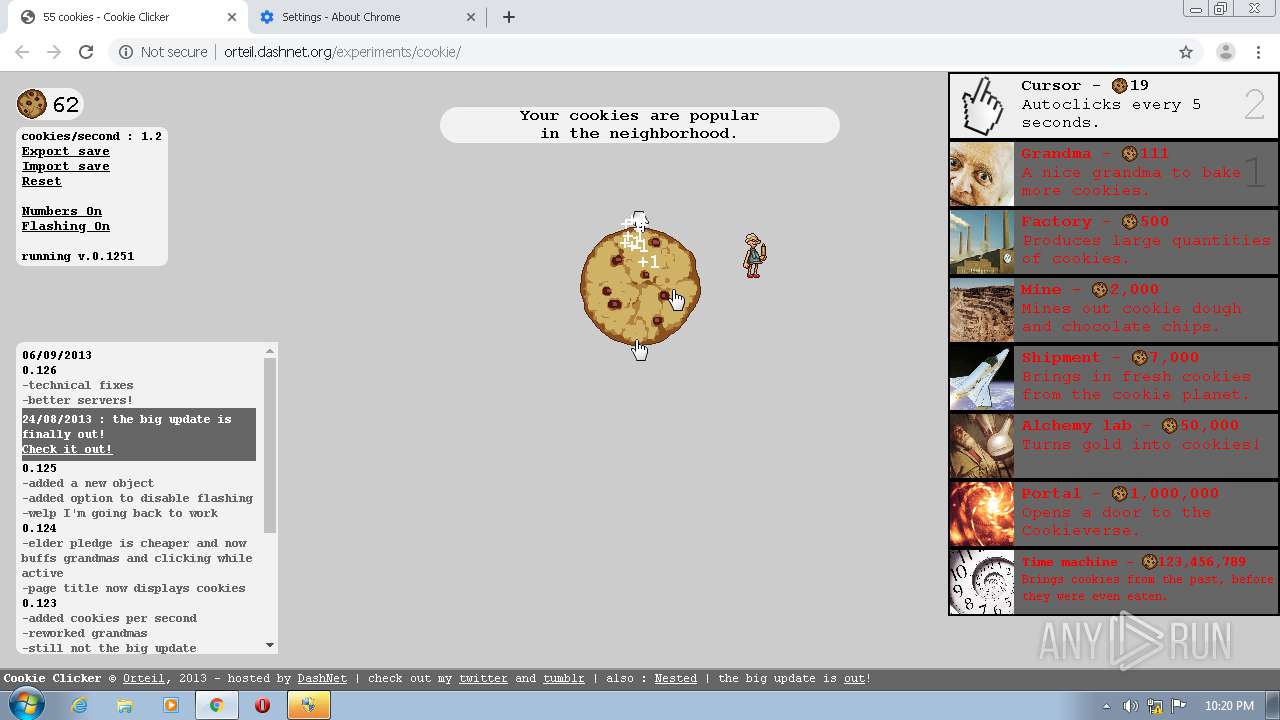Image resolution: width=1280 pixels, height=720 pixels.
Task: Switch to the Settings - About Chrome tab
Action: point(365,17)
